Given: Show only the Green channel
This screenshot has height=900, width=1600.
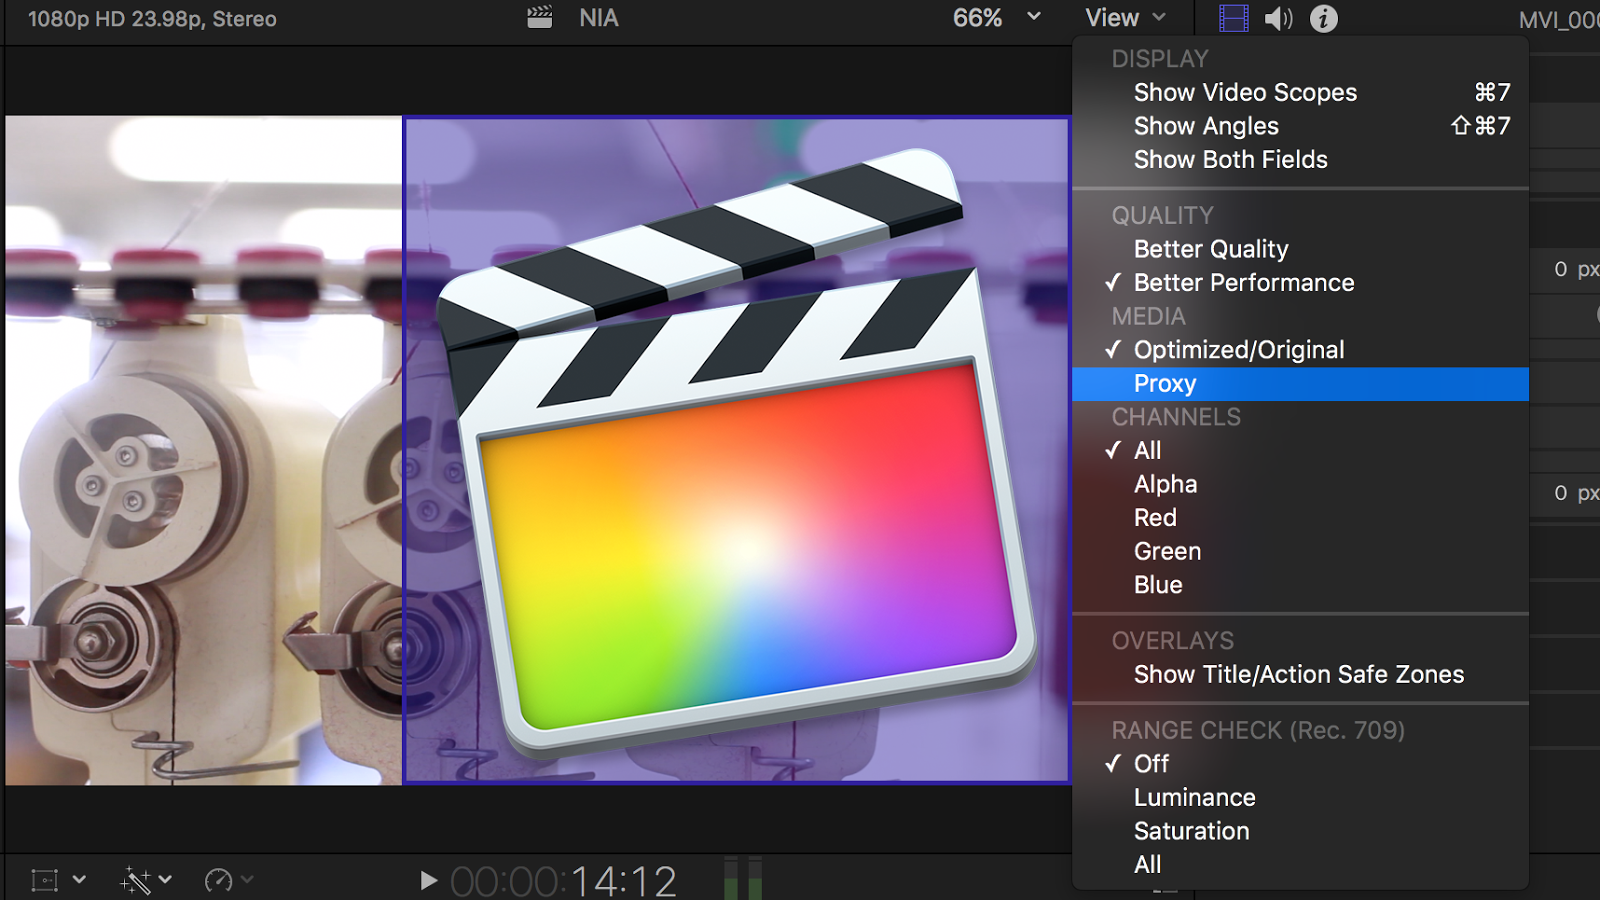Looking at the screenshot, I should pos(1300,552).
